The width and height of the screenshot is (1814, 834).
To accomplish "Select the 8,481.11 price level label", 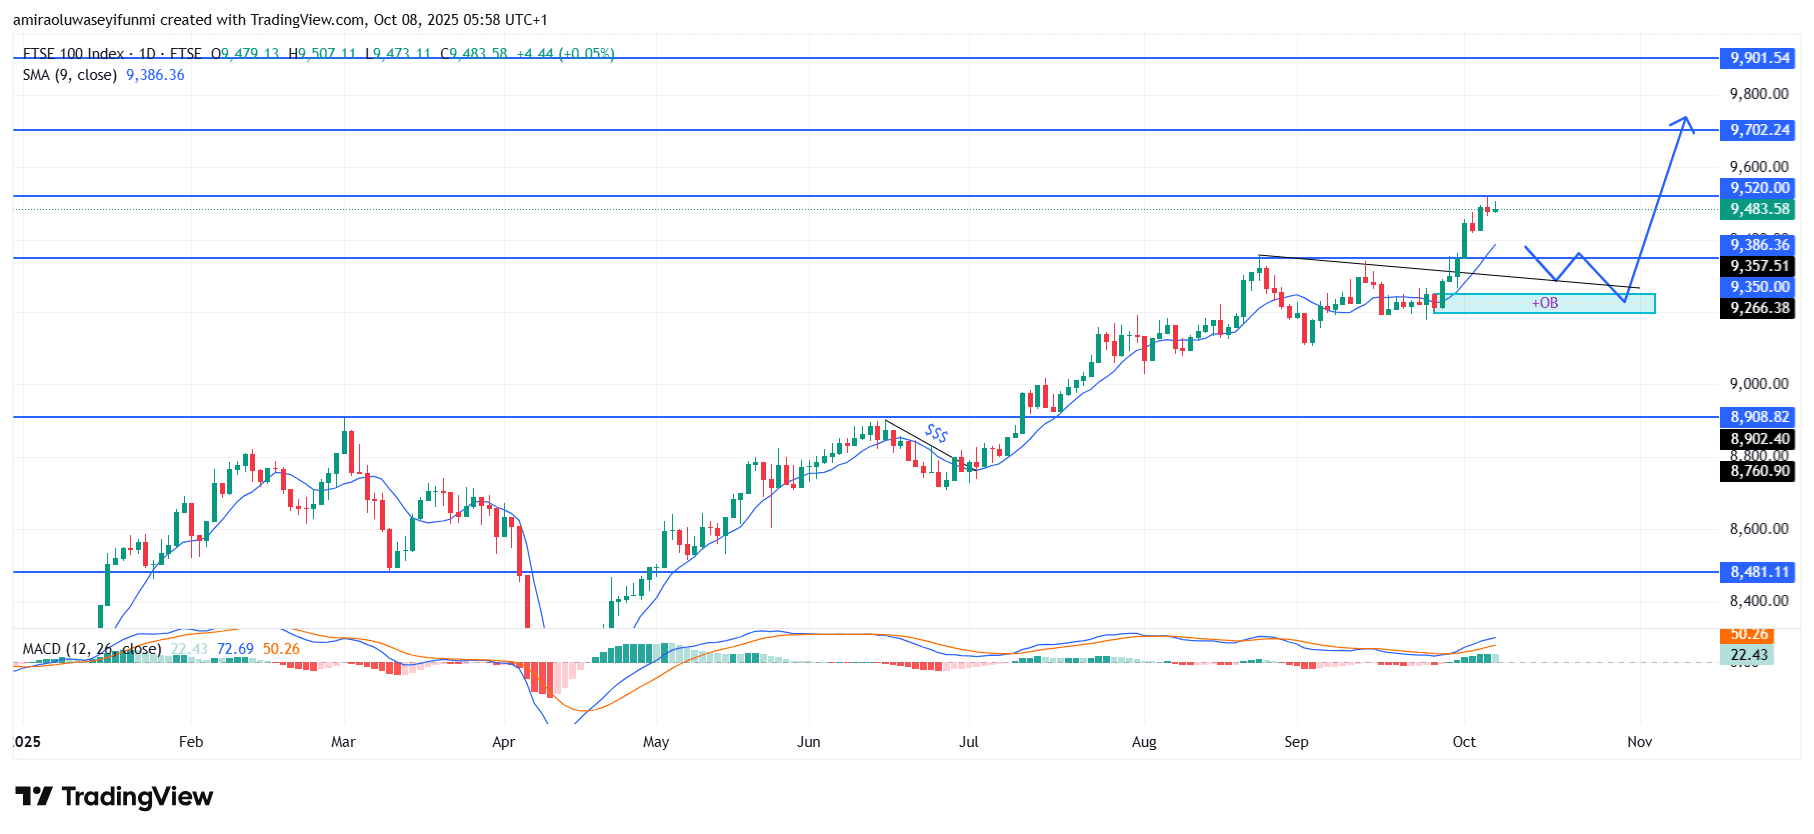I will tap(1759, 572).
